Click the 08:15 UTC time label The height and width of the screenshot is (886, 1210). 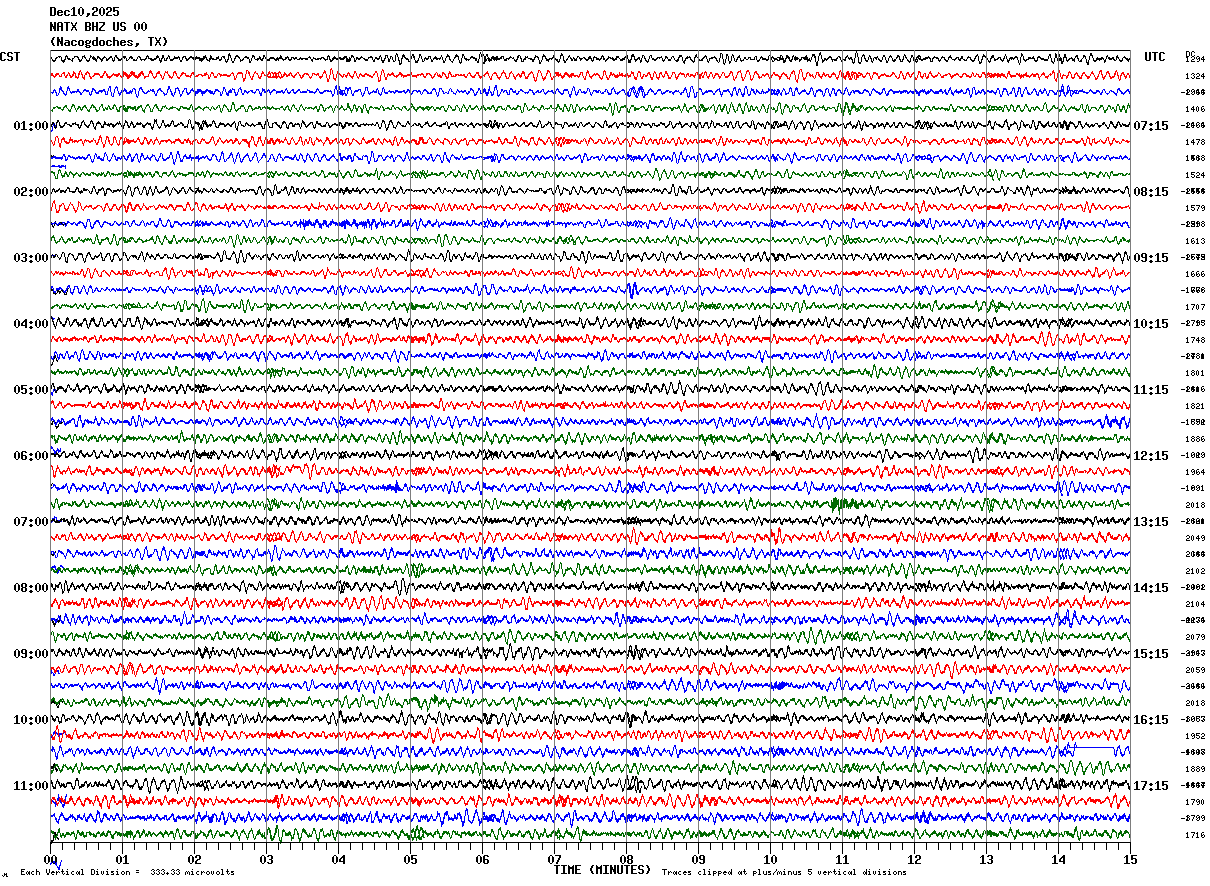tap(1151, 192)
